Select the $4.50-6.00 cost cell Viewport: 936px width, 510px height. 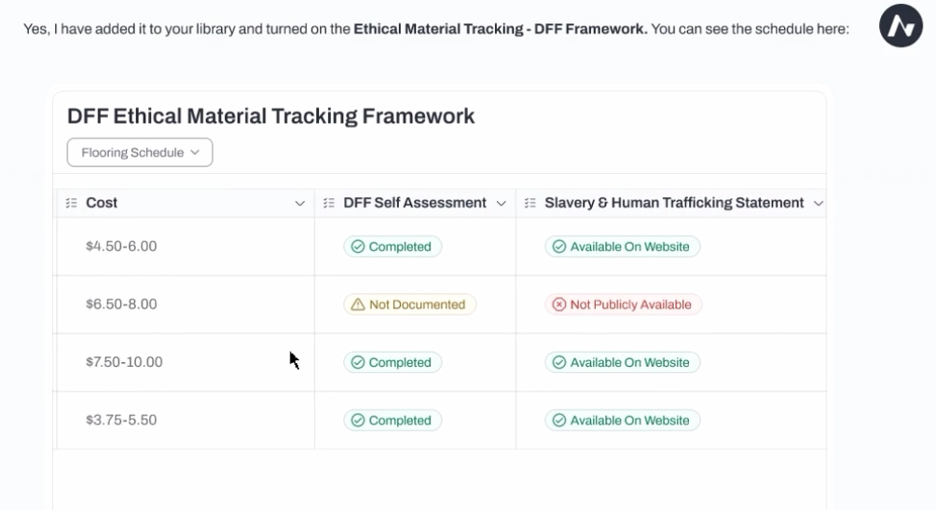185,247
